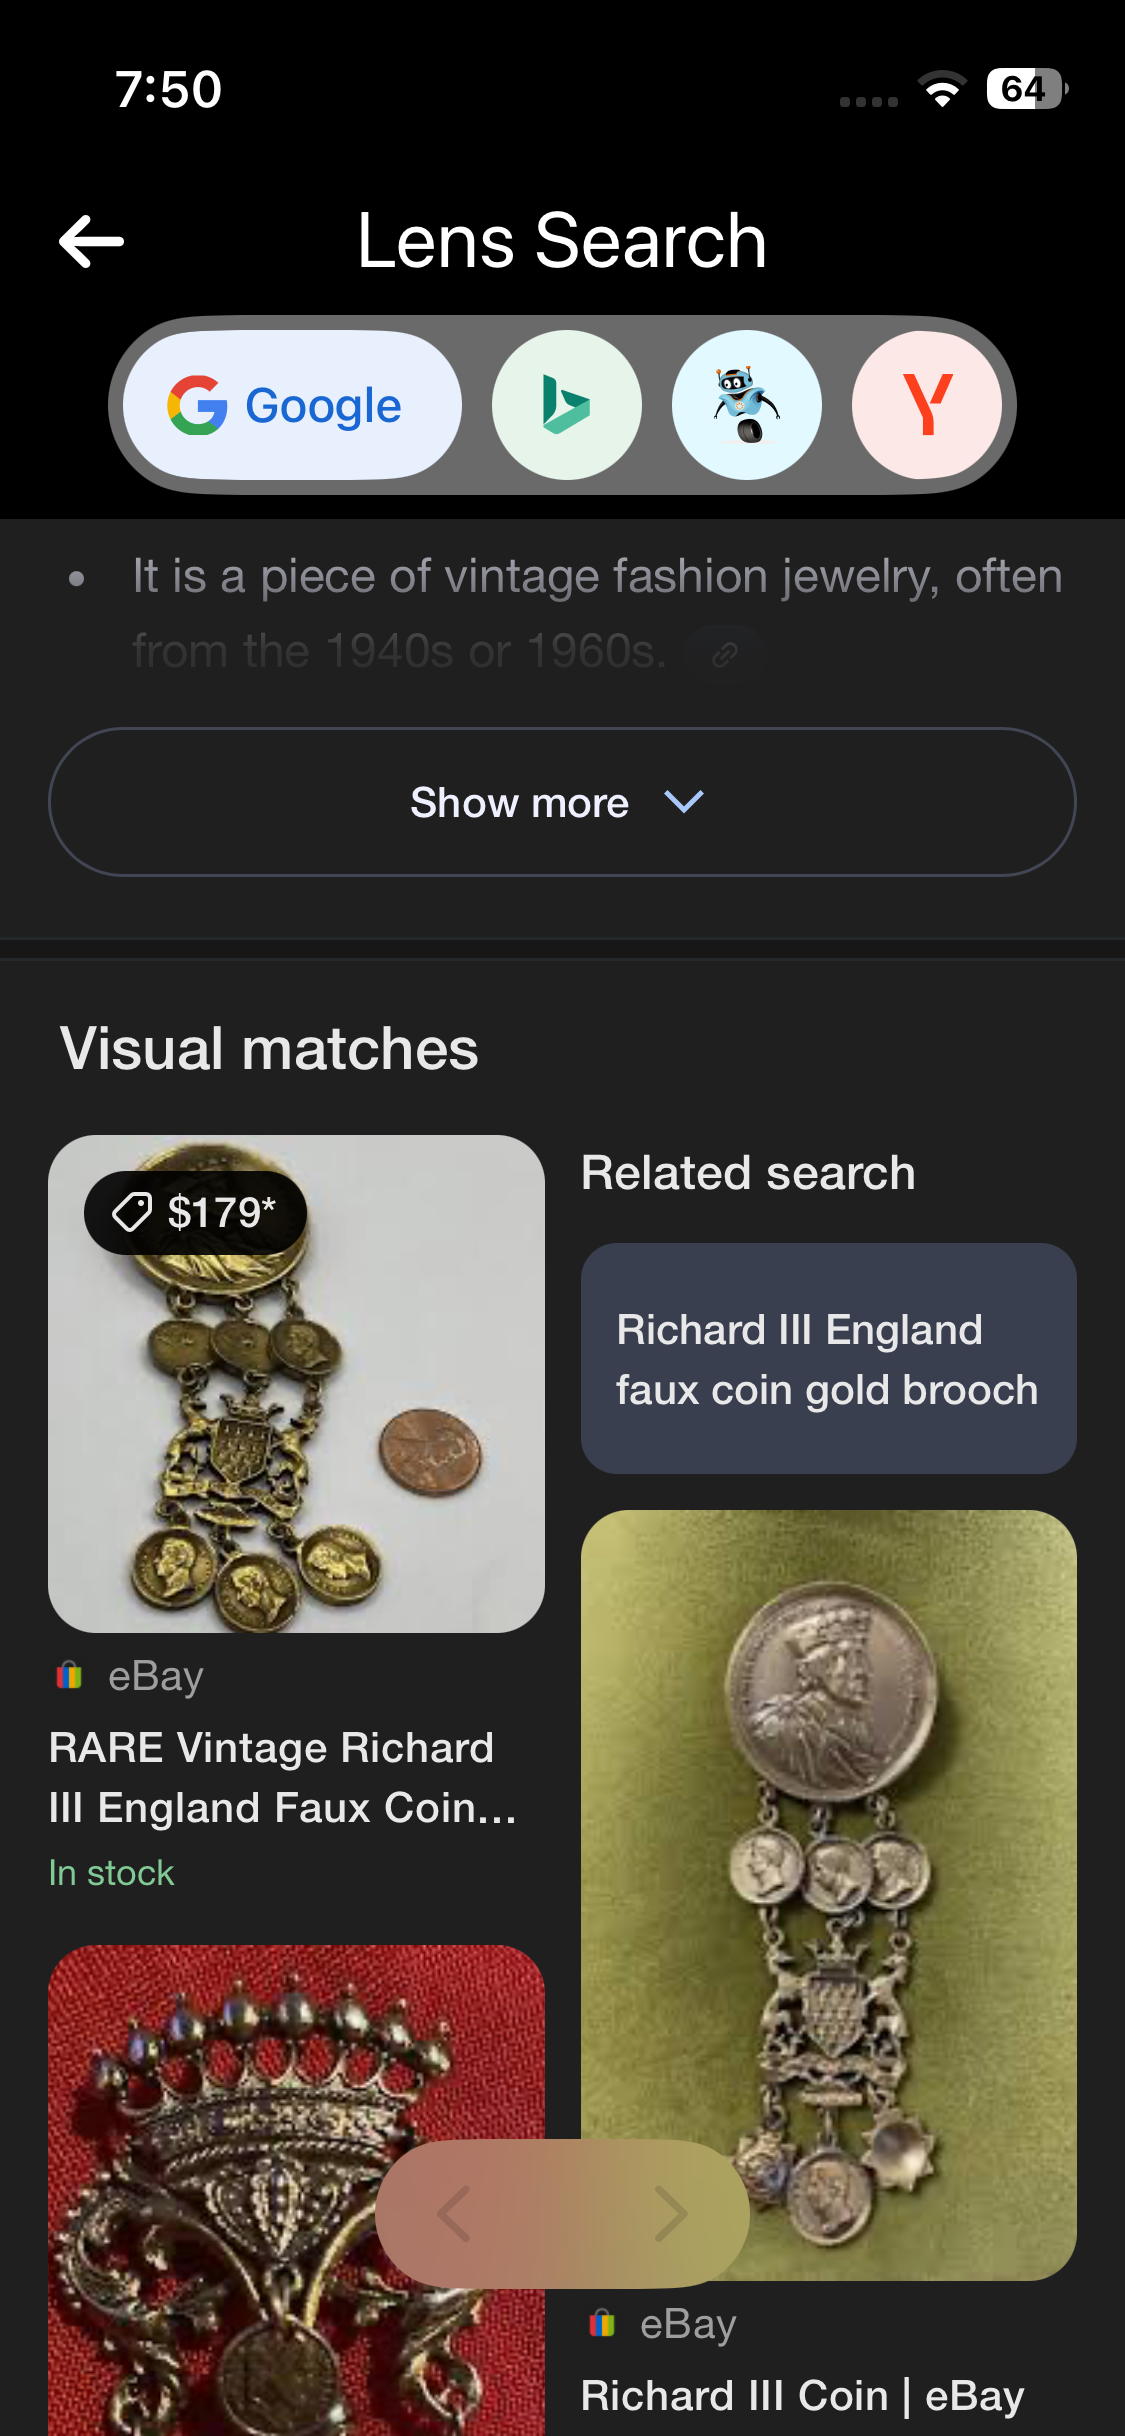This screenshot has width=1125, height=2436.
Task: Select the robot mascot search engine icon
Action: click(x=746, y=405)
